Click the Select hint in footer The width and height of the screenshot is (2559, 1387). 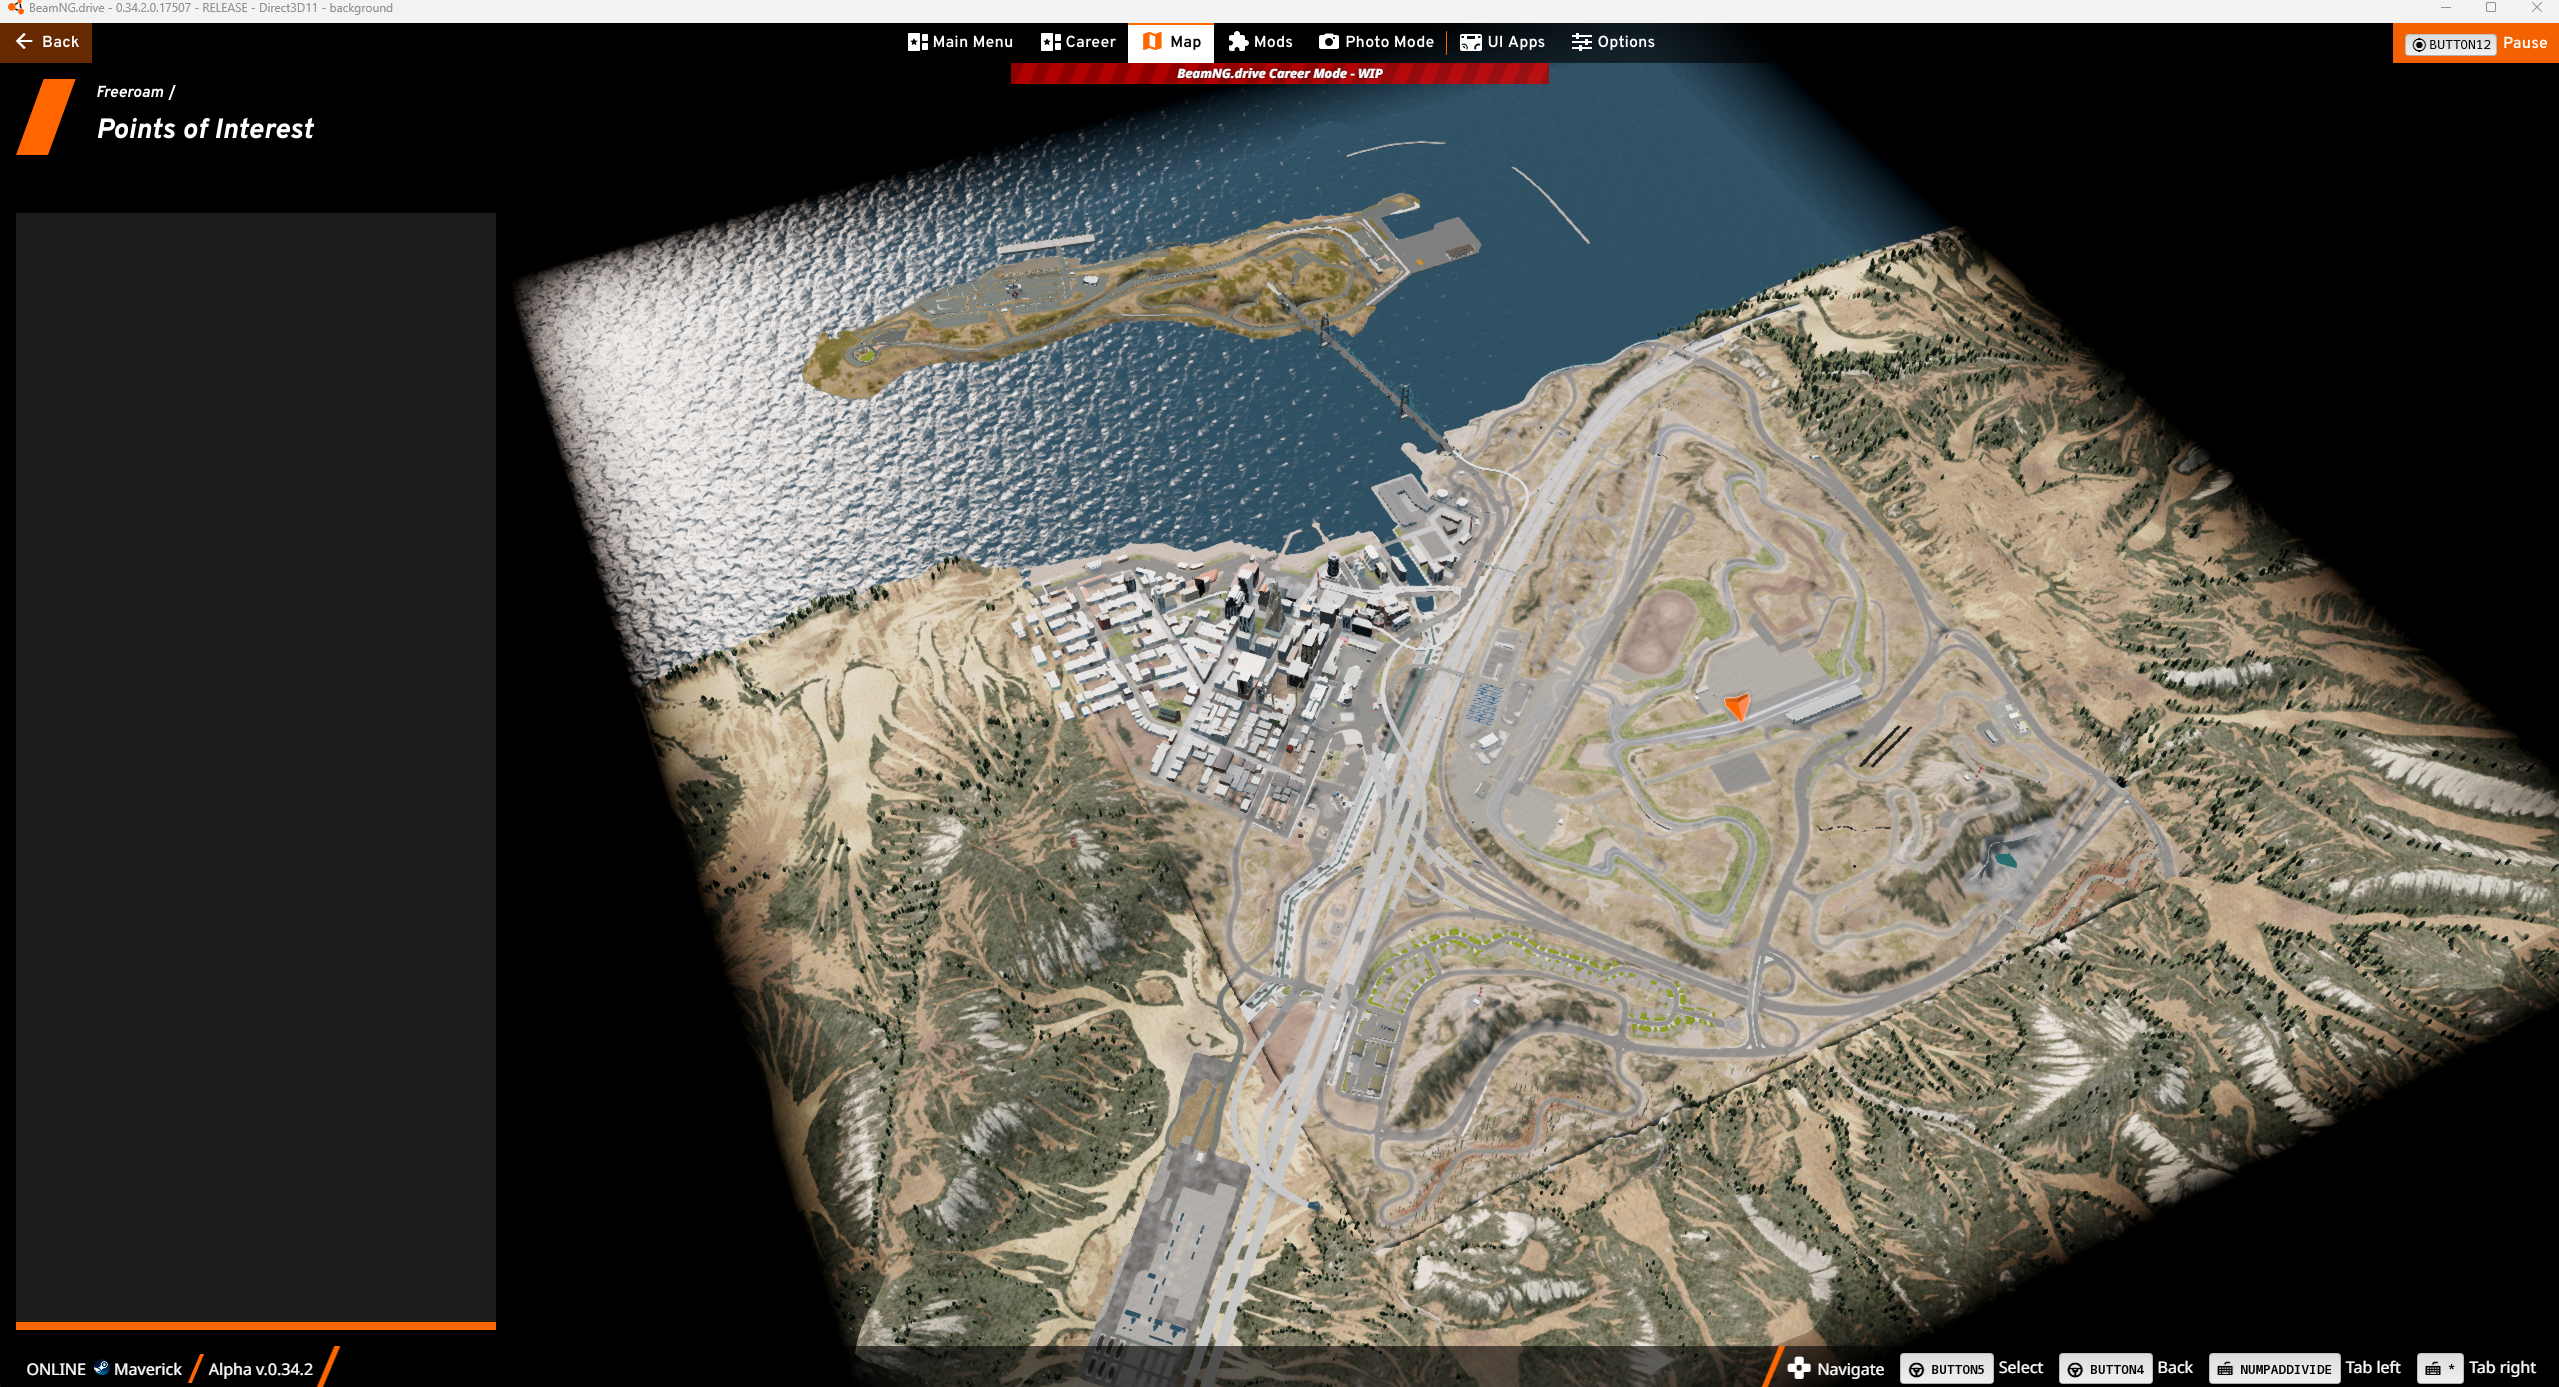pos(2019,1368)
